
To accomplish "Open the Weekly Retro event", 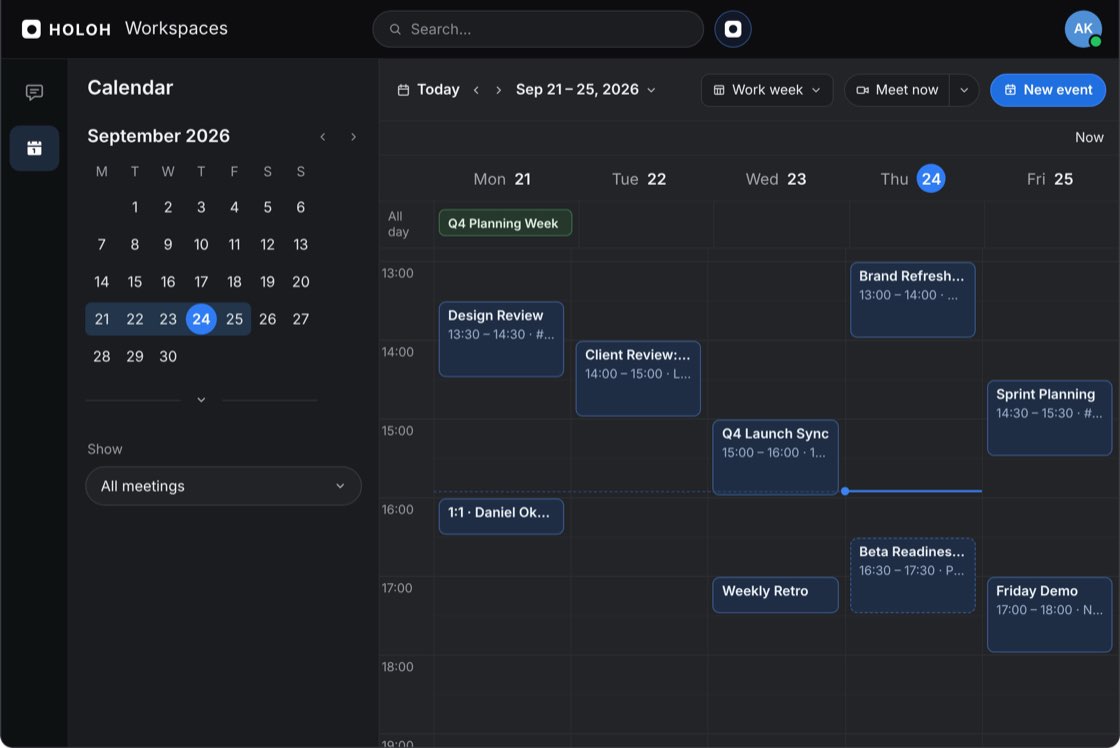I will tap(775, 594).
